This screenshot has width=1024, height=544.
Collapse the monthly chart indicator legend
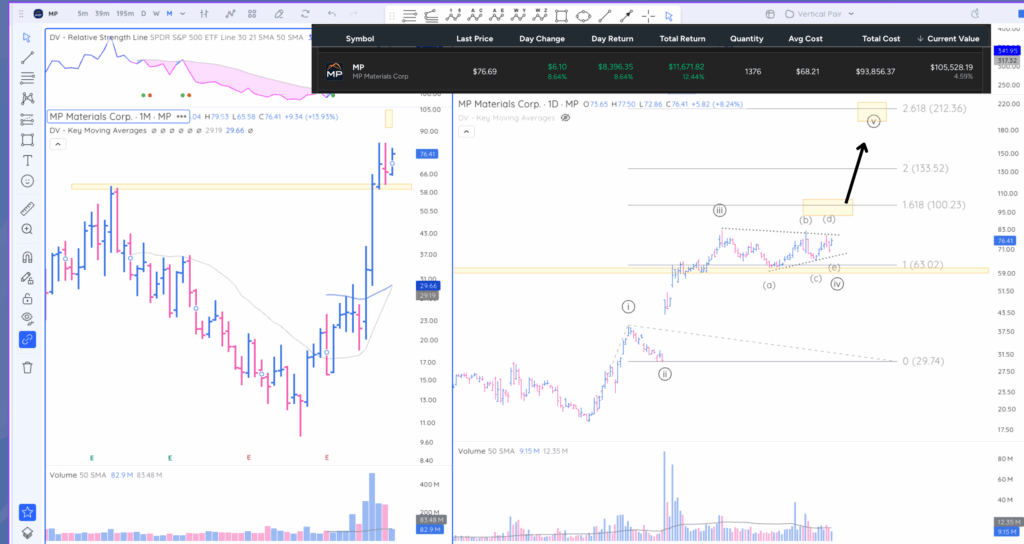[x=57, y=144]
